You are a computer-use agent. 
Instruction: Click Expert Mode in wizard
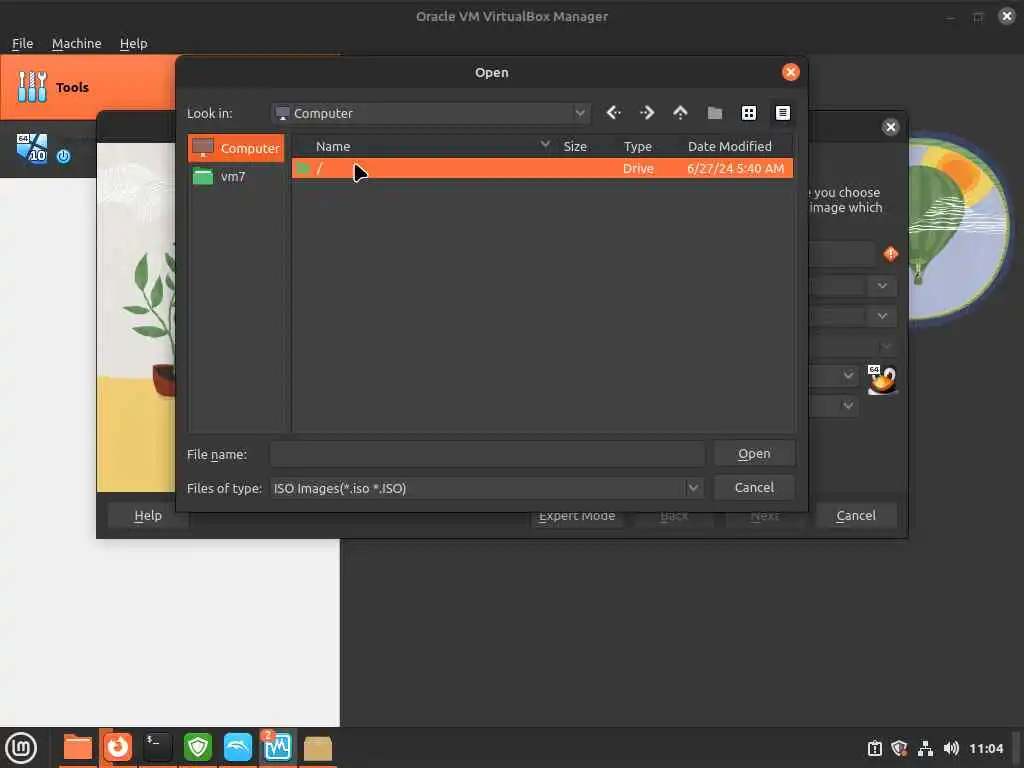click(577, 519)
